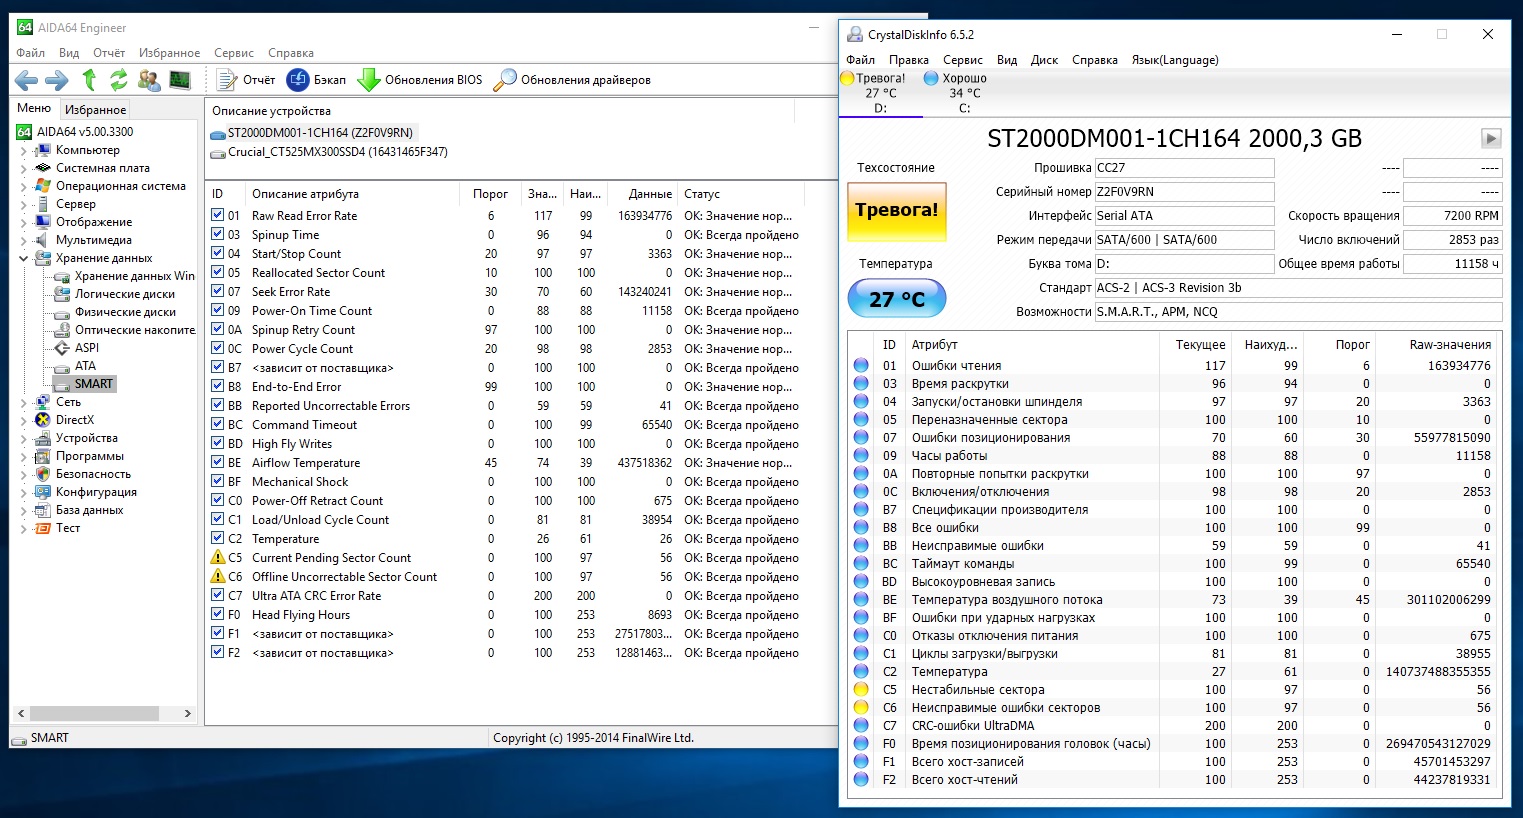This screenshot has width=1523, height=818.
Task: Select the Хорошо disk C: in CrystalDiskInfo
Action: click(x=957, y=92)
